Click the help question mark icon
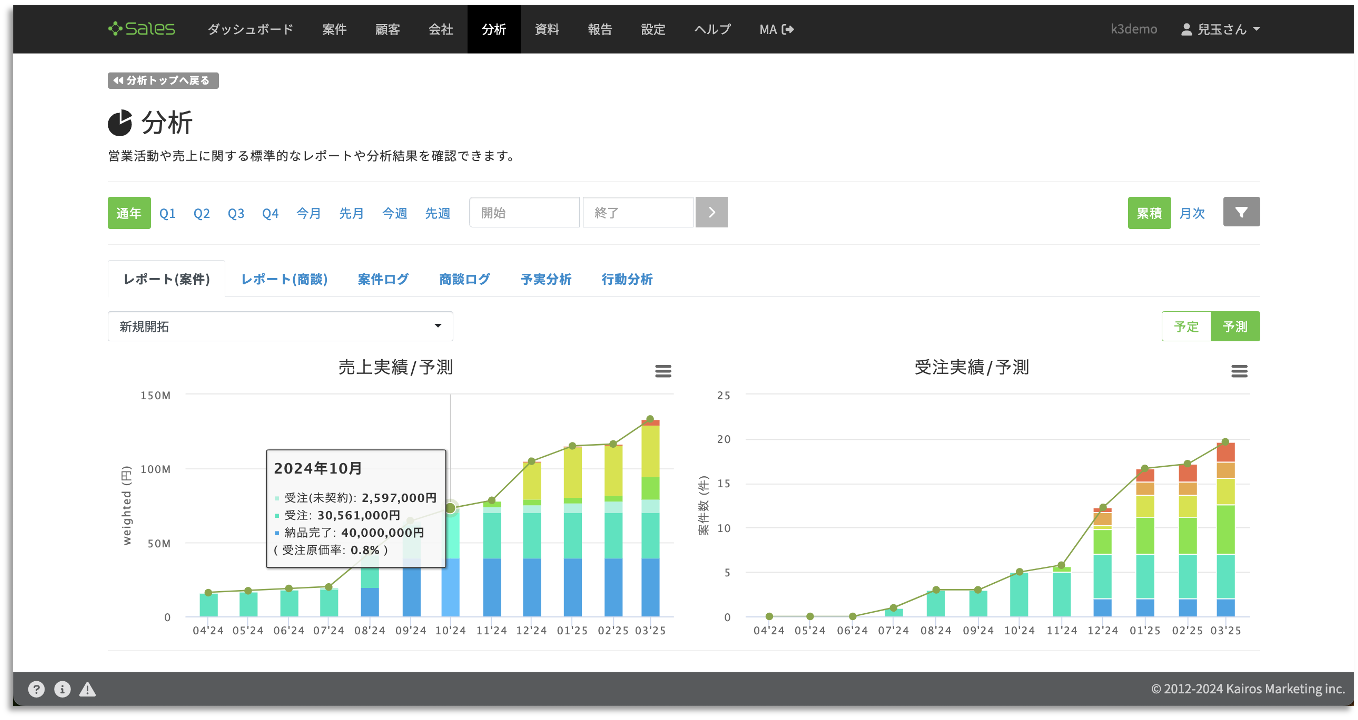Image resolution: width=1358 pixels, height=720 pixels. click(36, 689)
